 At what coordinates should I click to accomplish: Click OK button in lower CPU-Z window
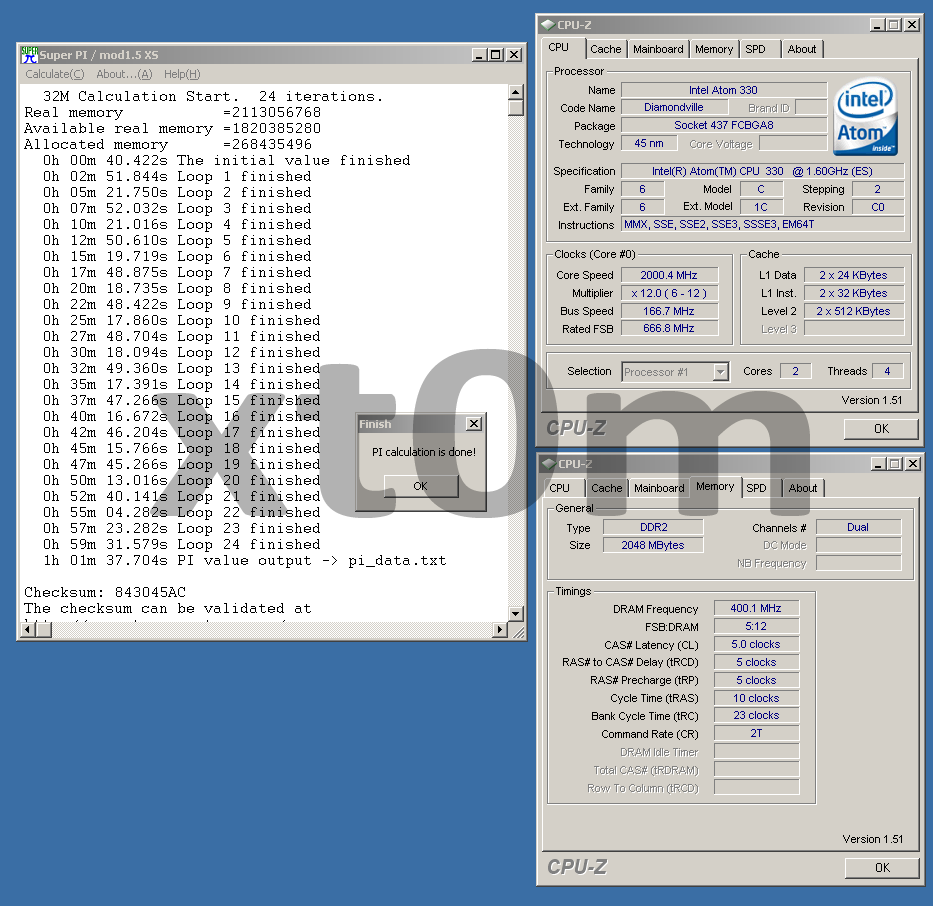pos(882,868)
